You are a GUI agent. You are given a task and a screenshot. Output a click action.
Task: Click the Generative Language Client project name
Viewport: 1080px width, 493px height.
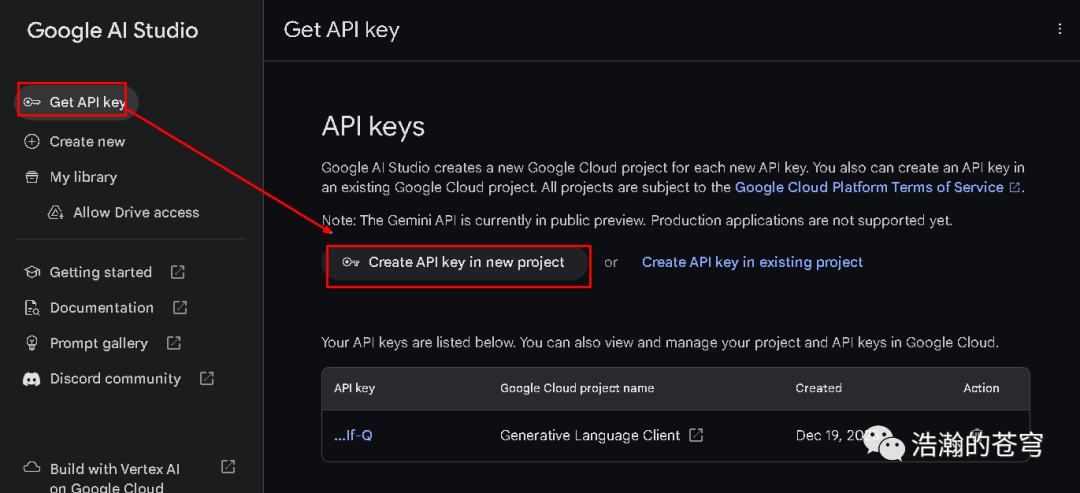590,435
